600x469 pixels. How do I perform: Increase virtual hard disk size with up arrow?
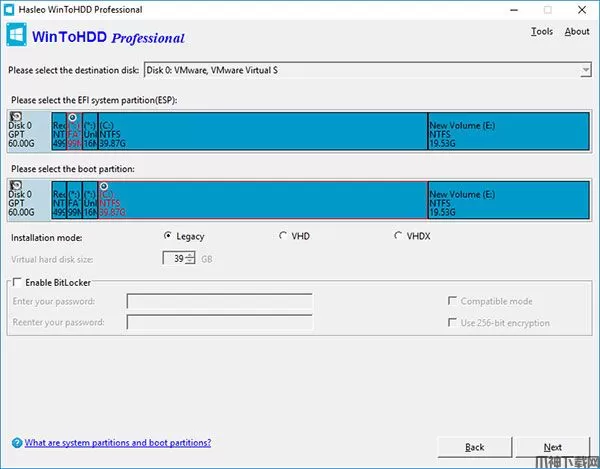[190, 254]
